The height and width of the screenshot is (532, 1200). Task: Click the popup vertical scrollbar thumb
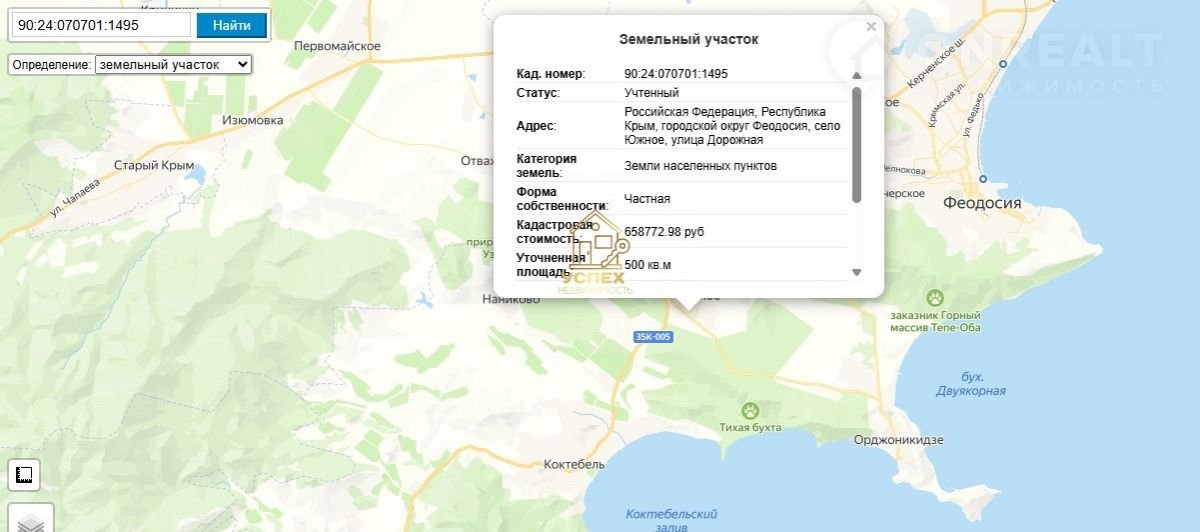point(856,145)
